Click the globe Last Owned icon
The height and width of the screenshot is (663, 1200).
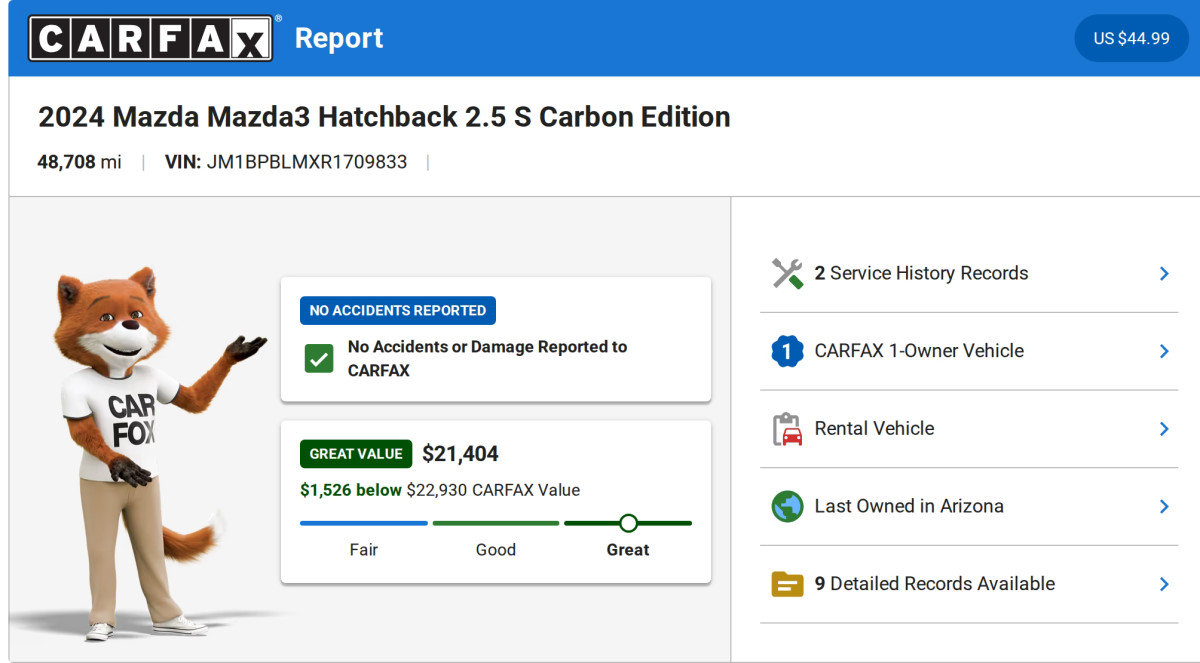point(787,506)
